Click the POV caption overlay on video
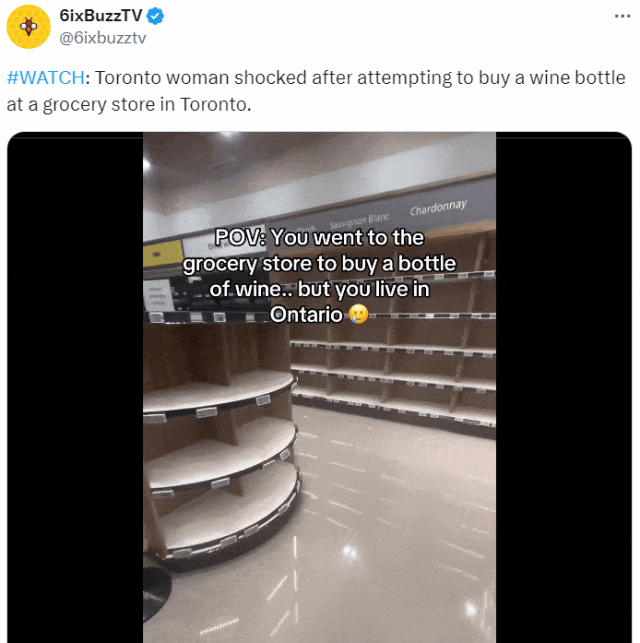 click(319, 276)
